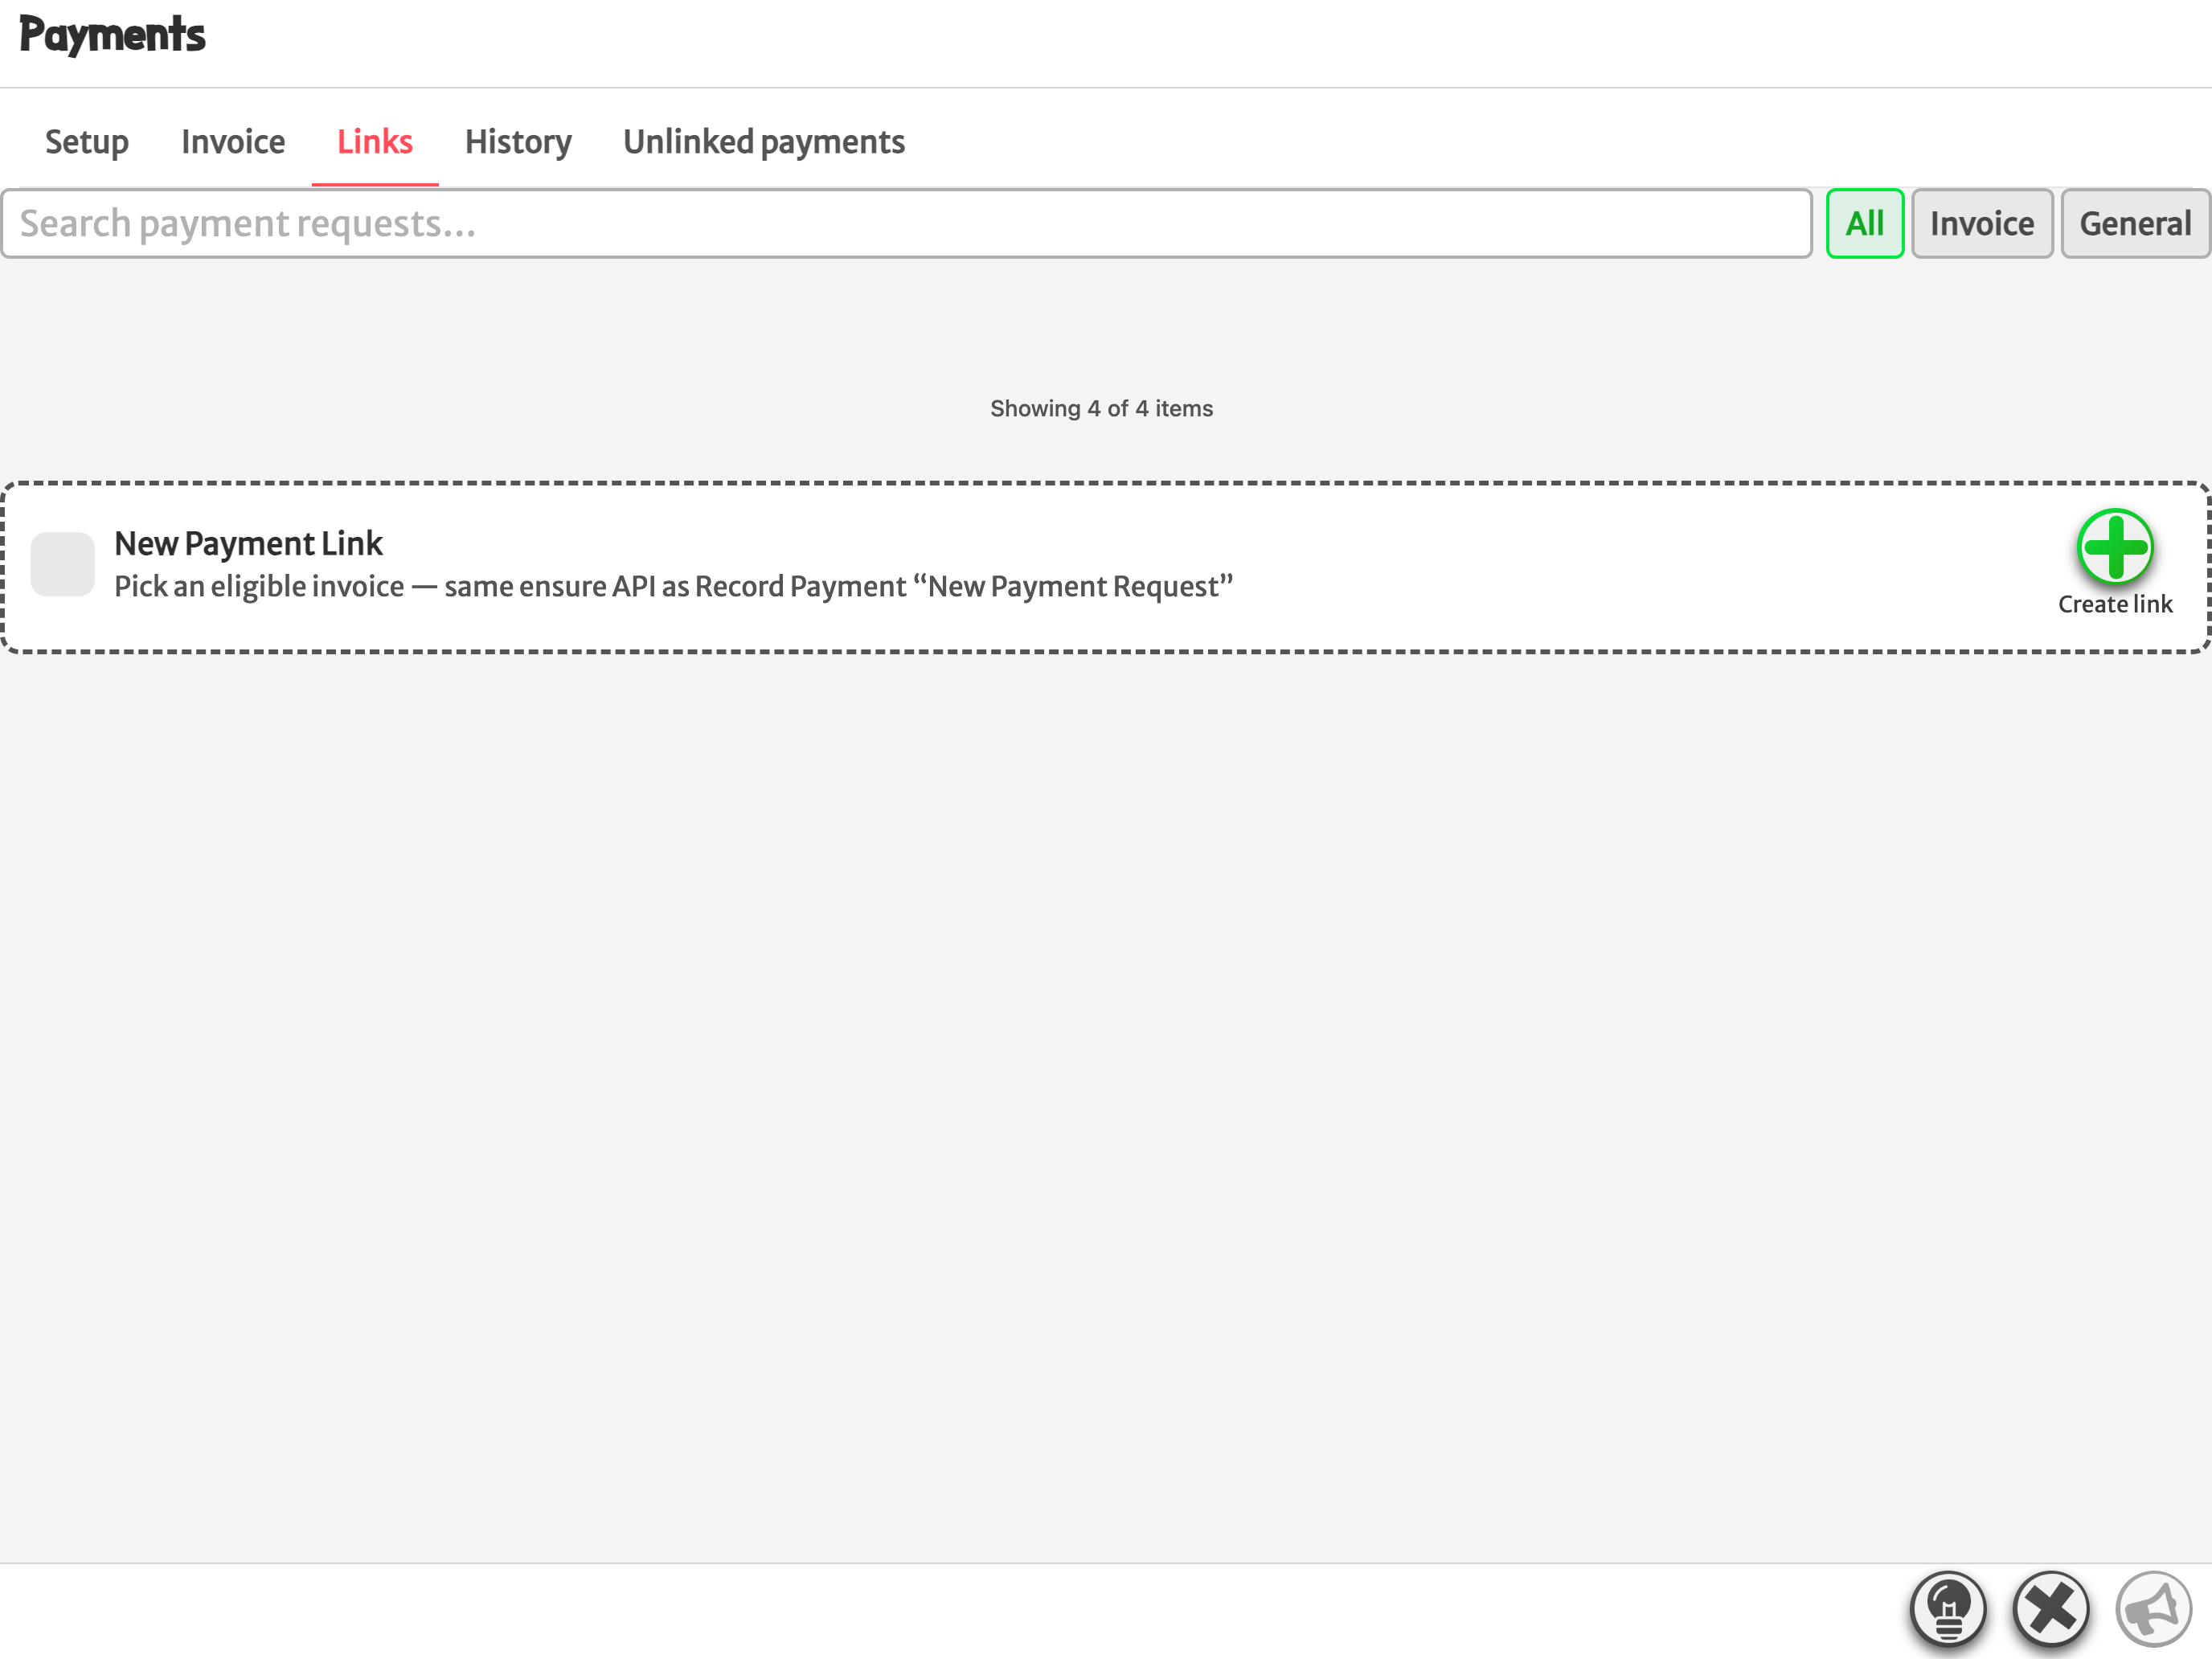Click the green plus Create link icon
The width and height of the screenshot is (2212, 1659).
[x=2114, y=546]
